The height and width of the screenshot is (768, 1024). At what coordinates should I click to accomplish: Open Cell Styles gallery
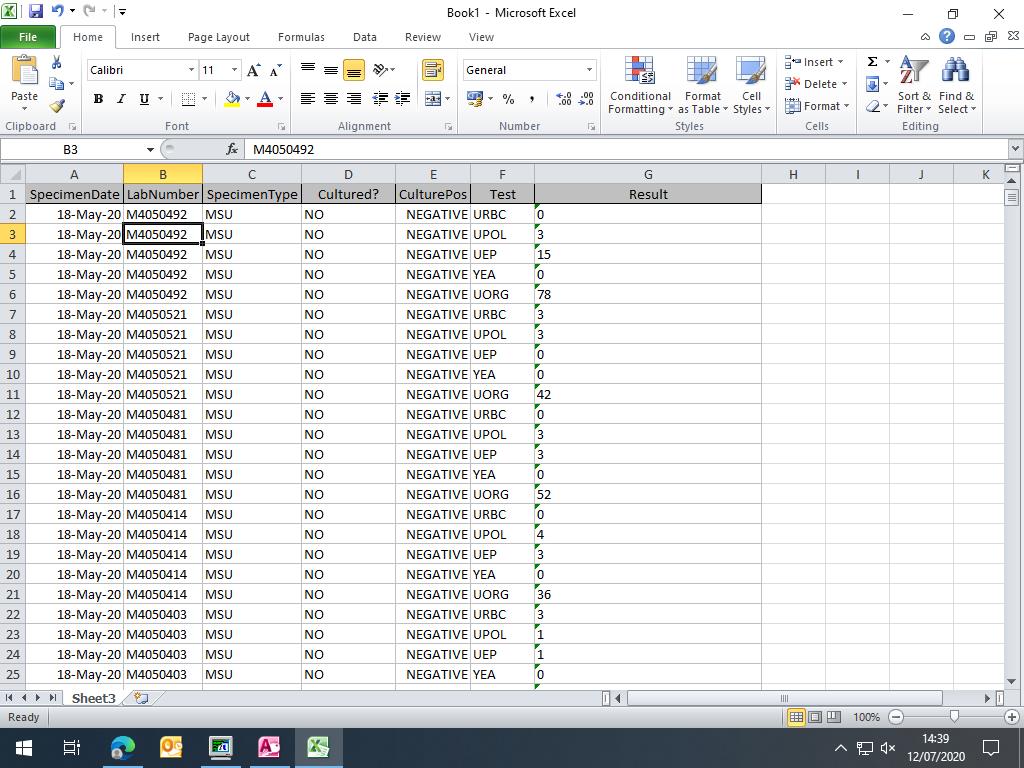coord(751,85)
